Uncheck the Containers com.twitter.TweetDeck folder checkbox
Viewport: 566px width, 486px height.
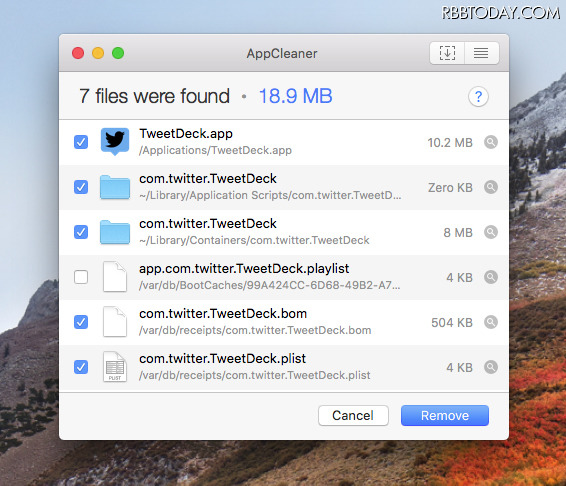tap(81, 232)
